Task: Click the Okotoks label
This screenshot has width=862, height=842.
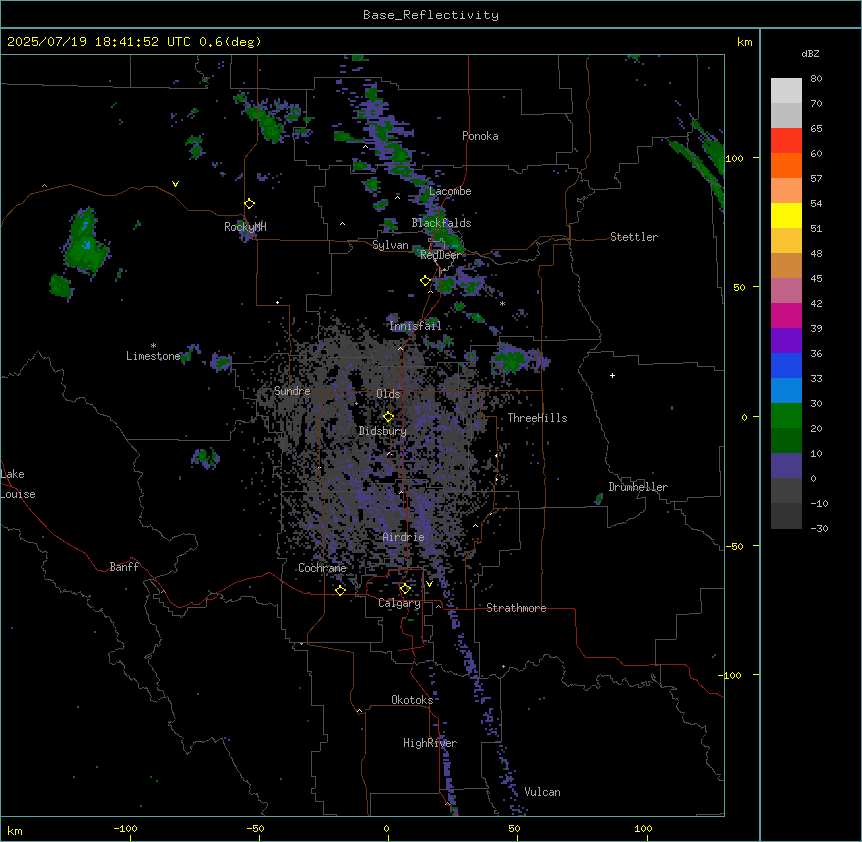Action: click(x=412, y=700)
